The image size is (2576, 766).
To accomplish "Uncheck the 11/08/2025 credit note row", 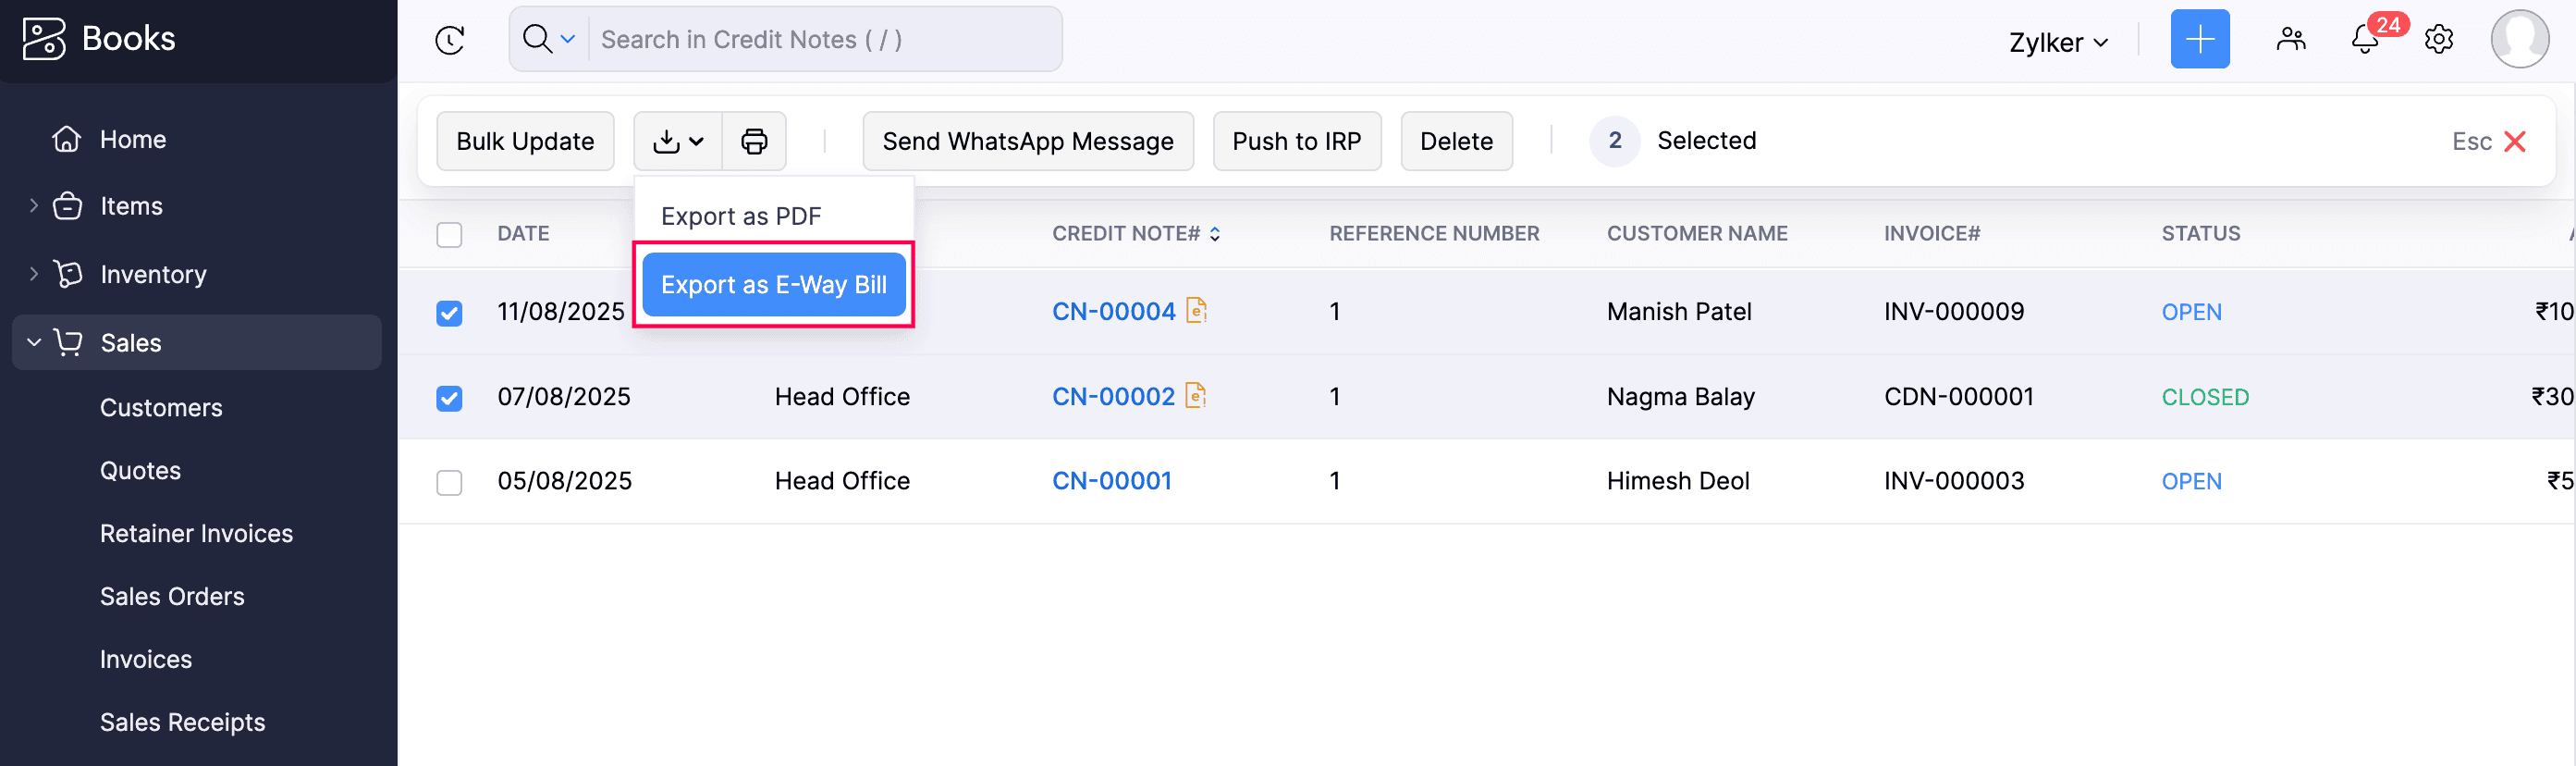I will tap(449, 313).
